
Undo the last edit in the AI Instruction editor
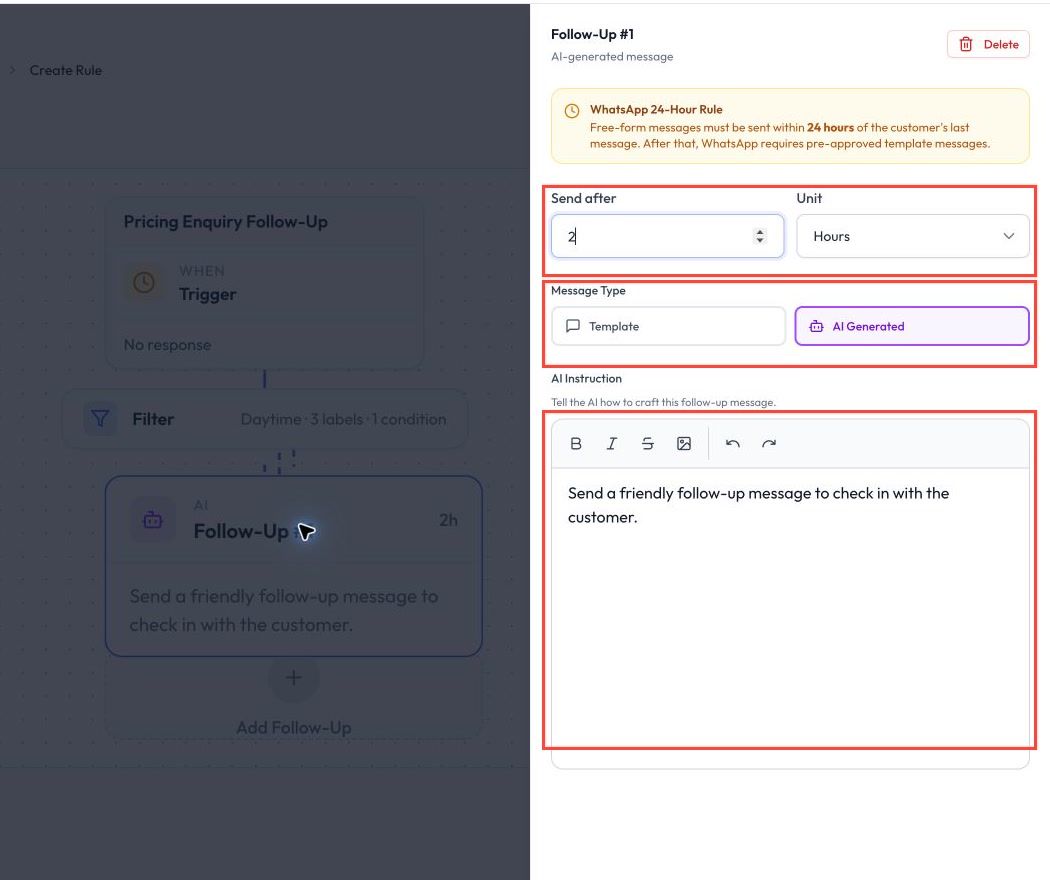click(733, 443)
